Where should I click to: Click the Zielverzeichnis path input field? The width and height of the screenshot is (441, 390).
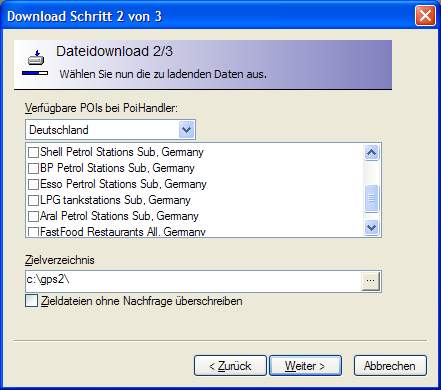(x=194, y=281)
